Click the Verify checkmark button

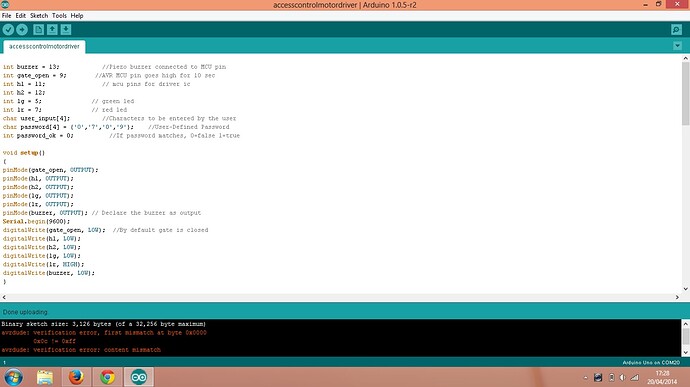(8, 29)
